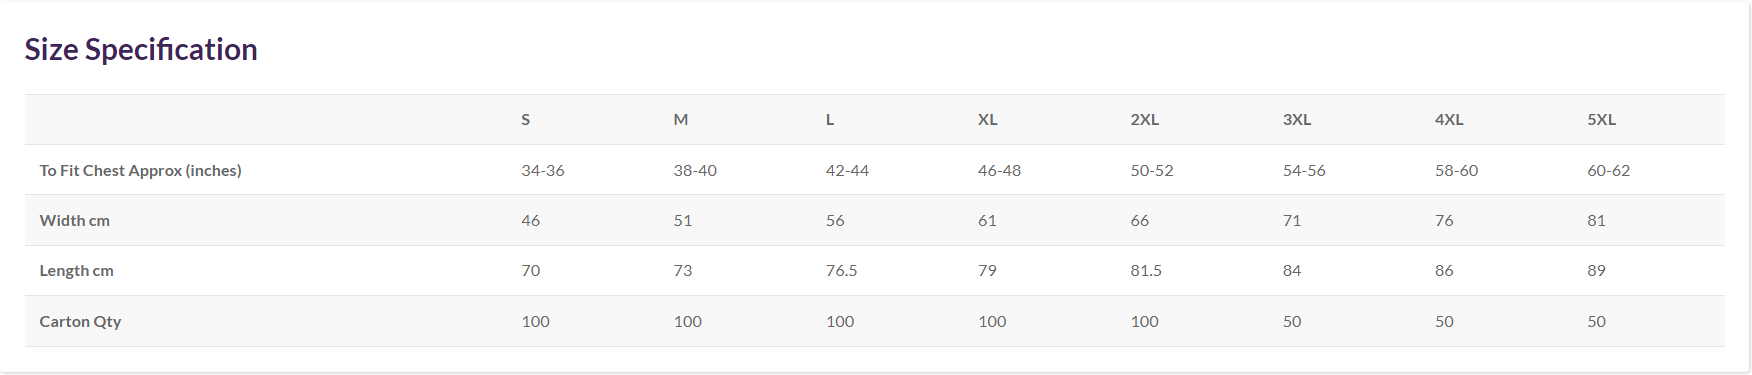
Task: Select the 5XL size column header
Action: pos(1601,119)
